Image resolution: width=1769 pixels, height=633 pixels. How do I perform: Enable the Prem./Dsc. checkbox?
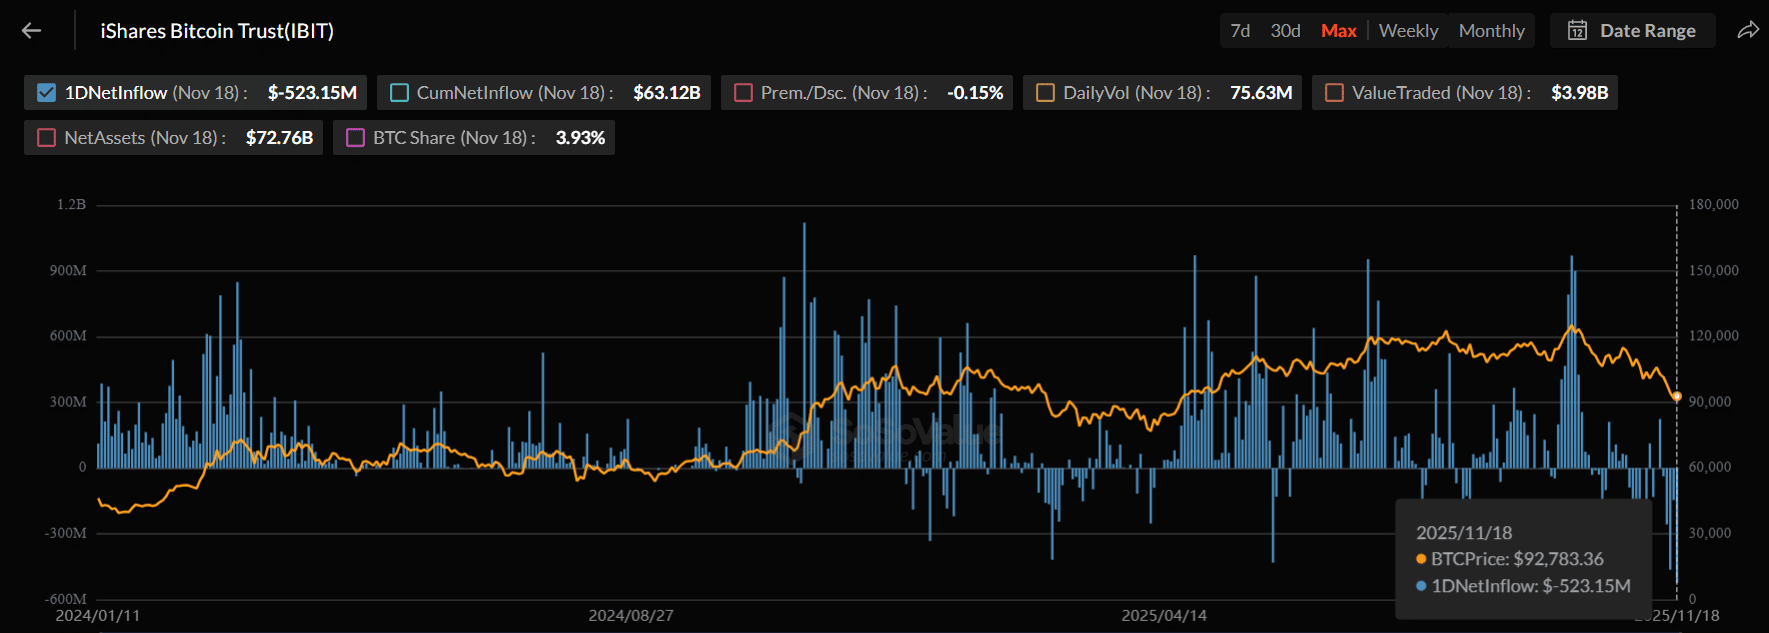[x=743, y=93]
